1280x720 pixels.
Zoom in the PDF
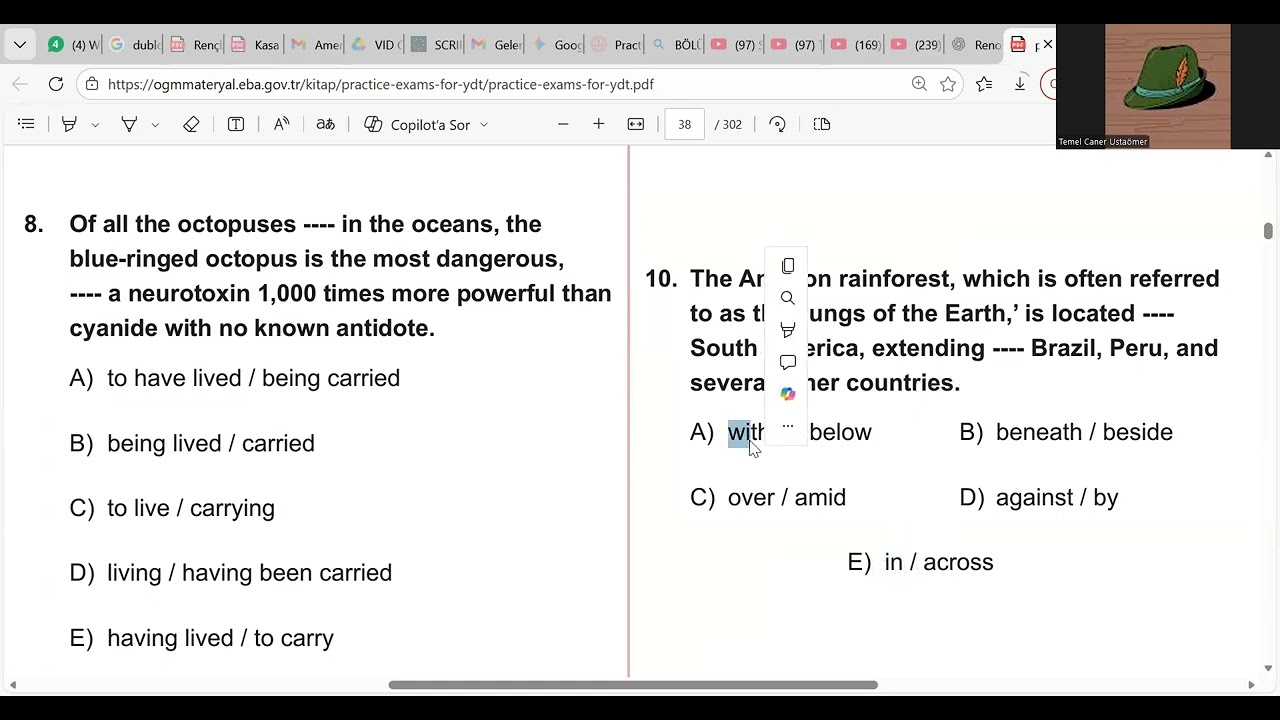[598, 124]
